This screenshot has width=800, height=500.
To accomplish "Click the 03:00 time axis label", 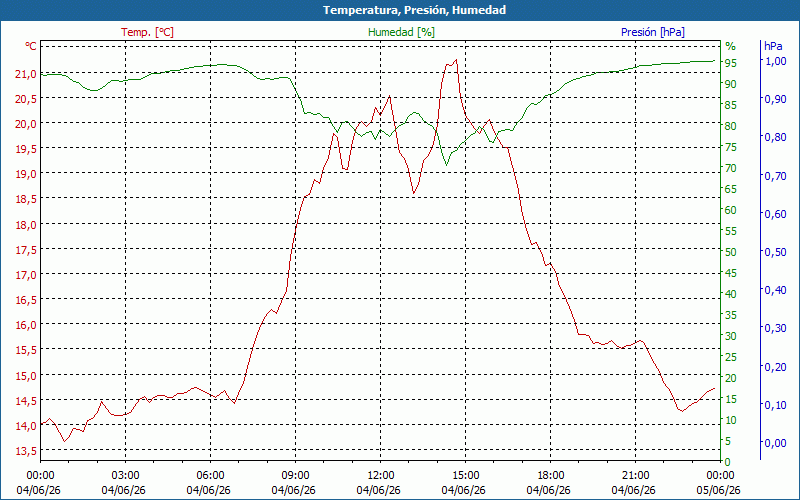I will pos(125,476).
